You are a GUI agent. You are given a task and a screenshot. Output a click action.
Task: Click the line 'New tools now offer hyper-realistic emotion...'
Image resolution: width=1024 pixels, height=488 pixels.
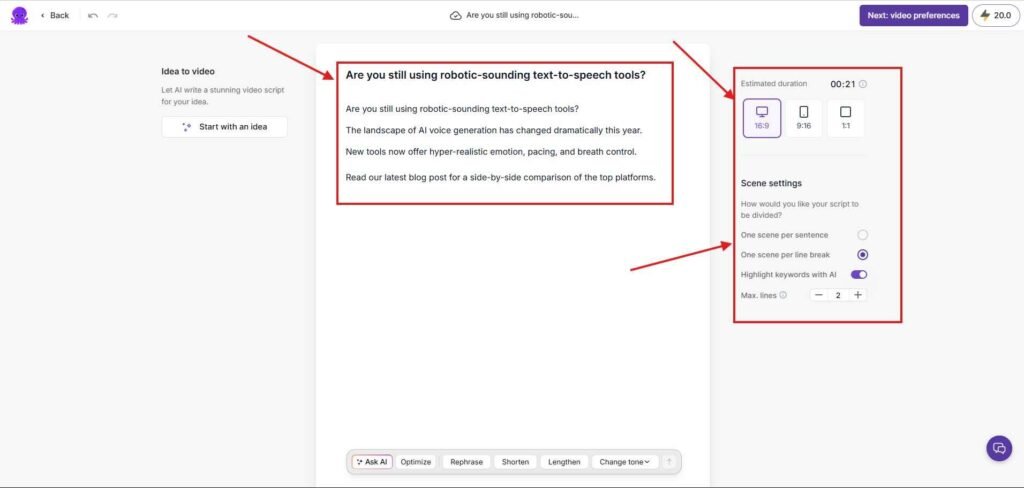click(491, 152)
